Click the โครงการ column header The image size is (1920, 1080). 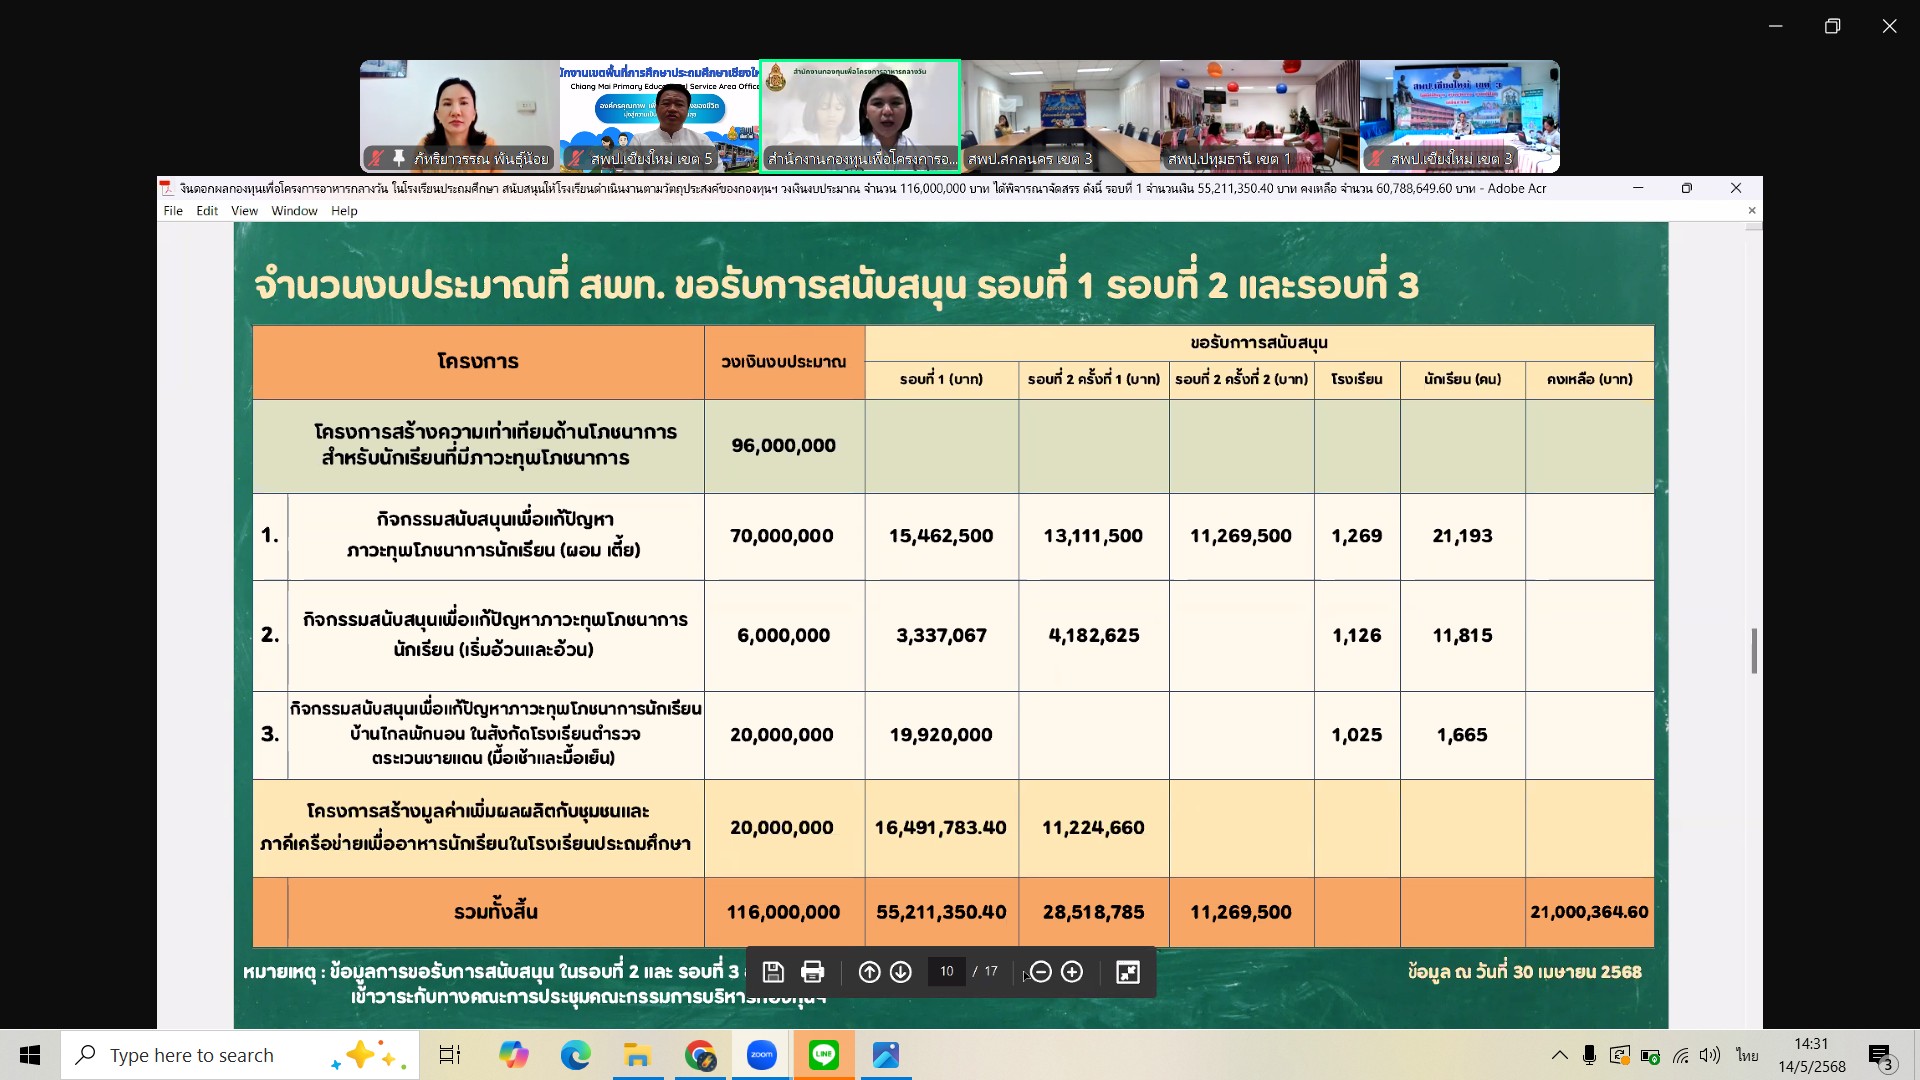[x=478, y=362]
